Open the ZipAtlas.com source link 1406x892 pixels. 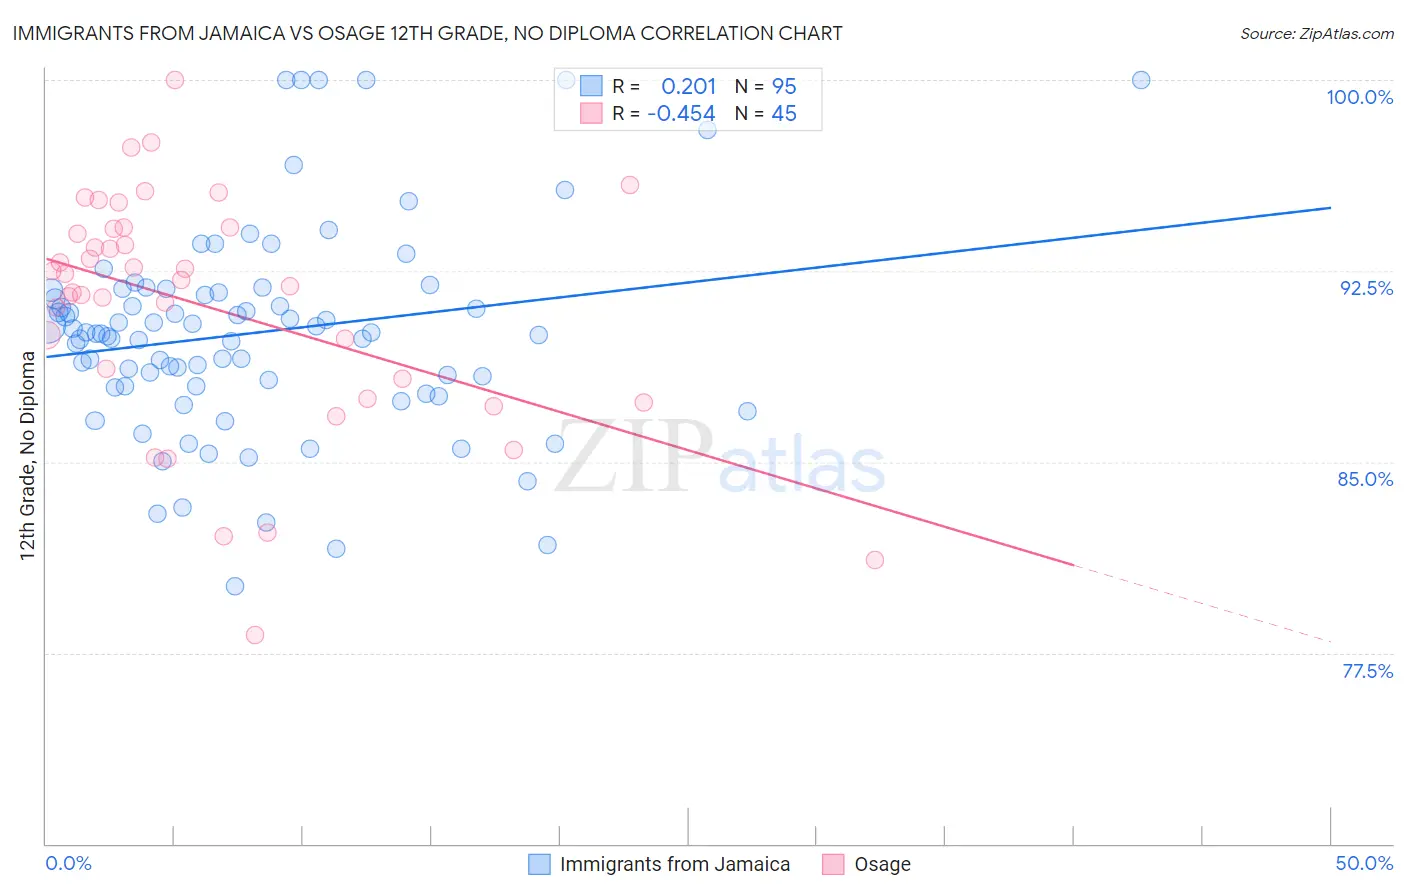pos(1317,33)
